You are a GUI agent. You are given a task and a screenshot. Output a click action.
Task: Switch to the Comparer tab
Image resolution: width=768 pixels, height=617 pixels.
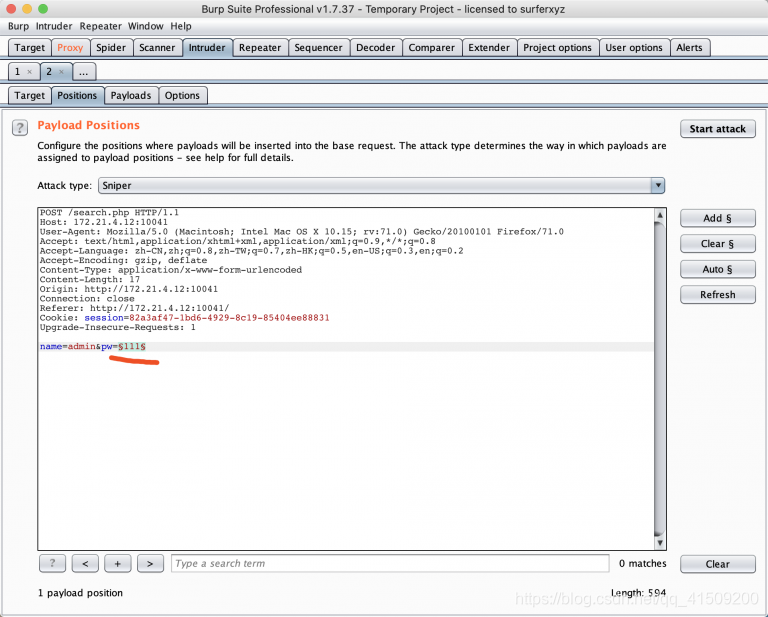(x=432, y=47)
